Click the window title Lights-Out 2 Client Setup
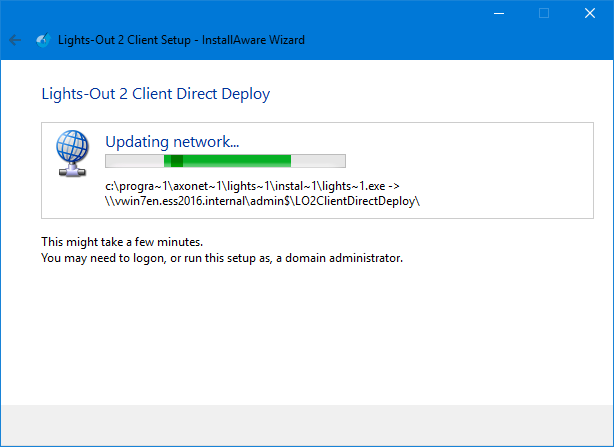Image resolution: width=614 pixels, height=447 pixels. (x=181, y=40)
